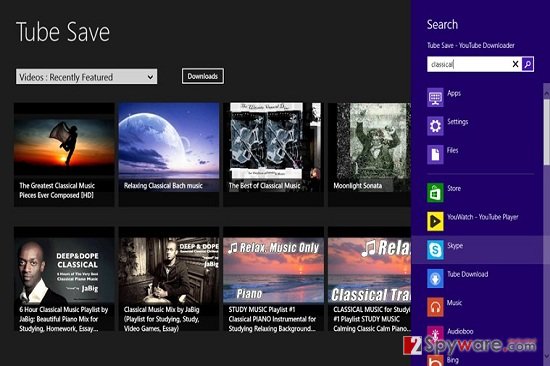550x366 pixels.
Task: Click the Tube Download text entry
Action: point(468,274)
